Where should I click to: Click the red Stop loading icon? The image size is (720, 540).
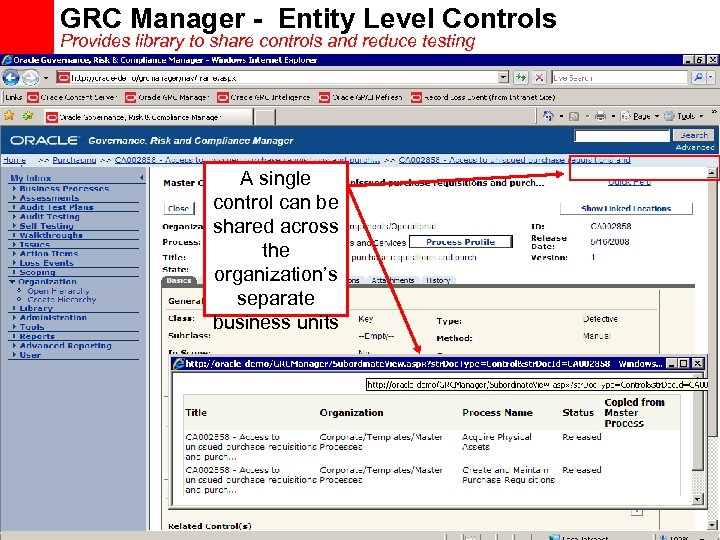point(540,78)
